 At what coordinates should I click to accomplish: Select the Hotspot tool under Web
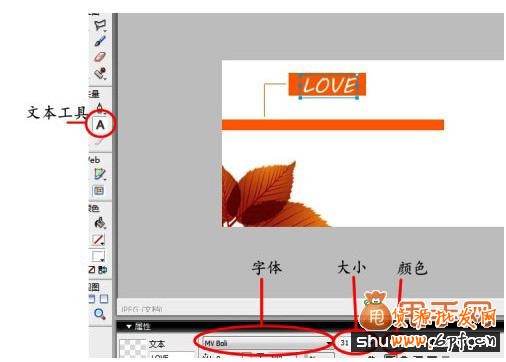[x=100, y=174]
